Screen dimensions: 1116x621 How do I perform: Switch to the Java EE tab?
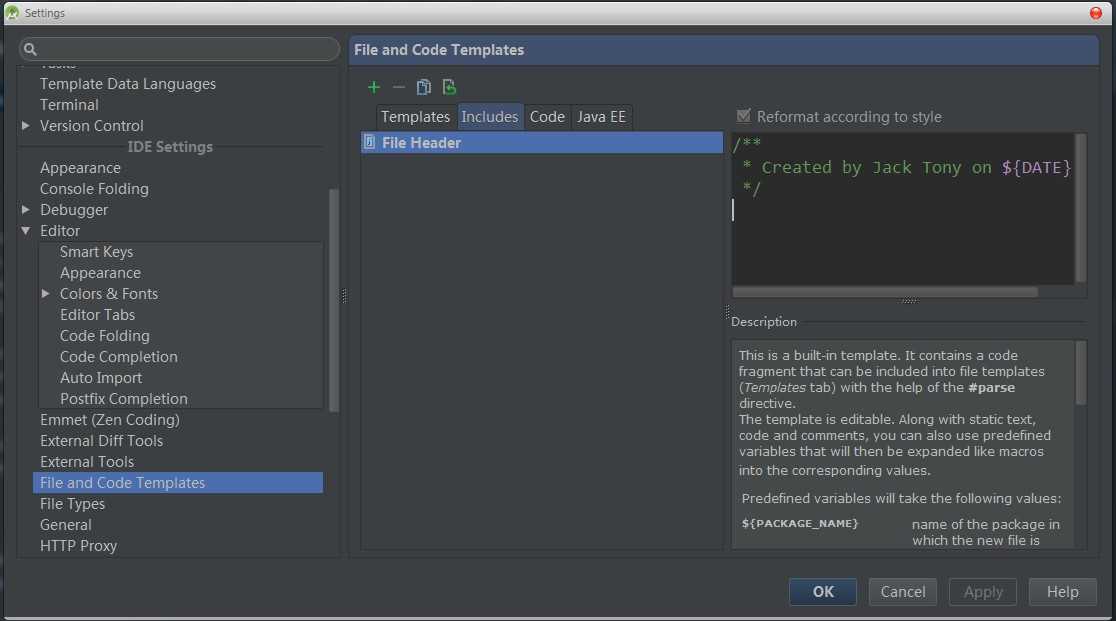click(x=601, y=117)
